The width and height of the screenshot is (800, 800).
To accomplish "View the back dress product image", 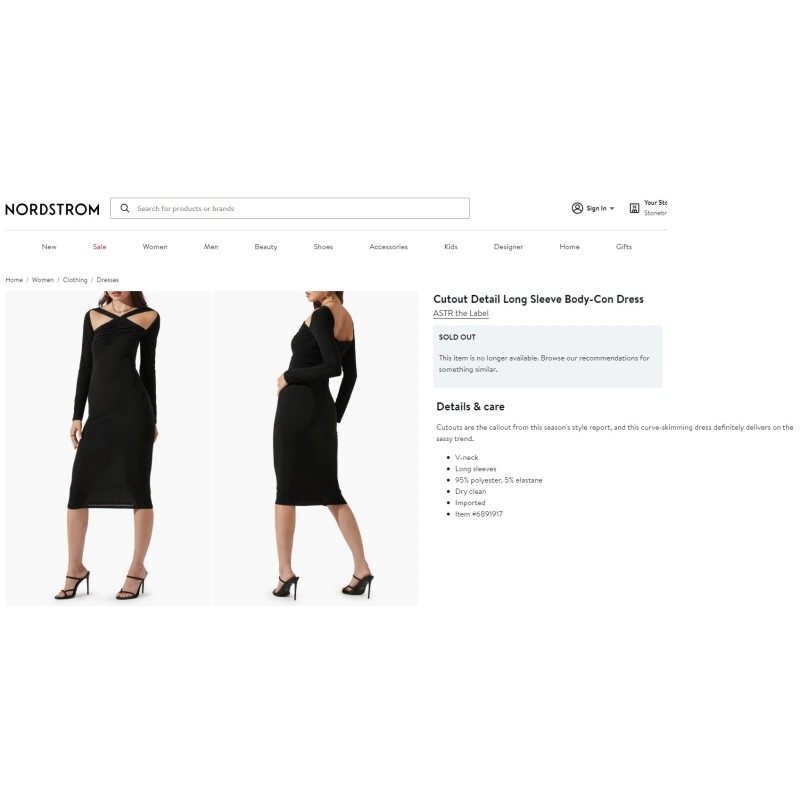I will (315, 448).
